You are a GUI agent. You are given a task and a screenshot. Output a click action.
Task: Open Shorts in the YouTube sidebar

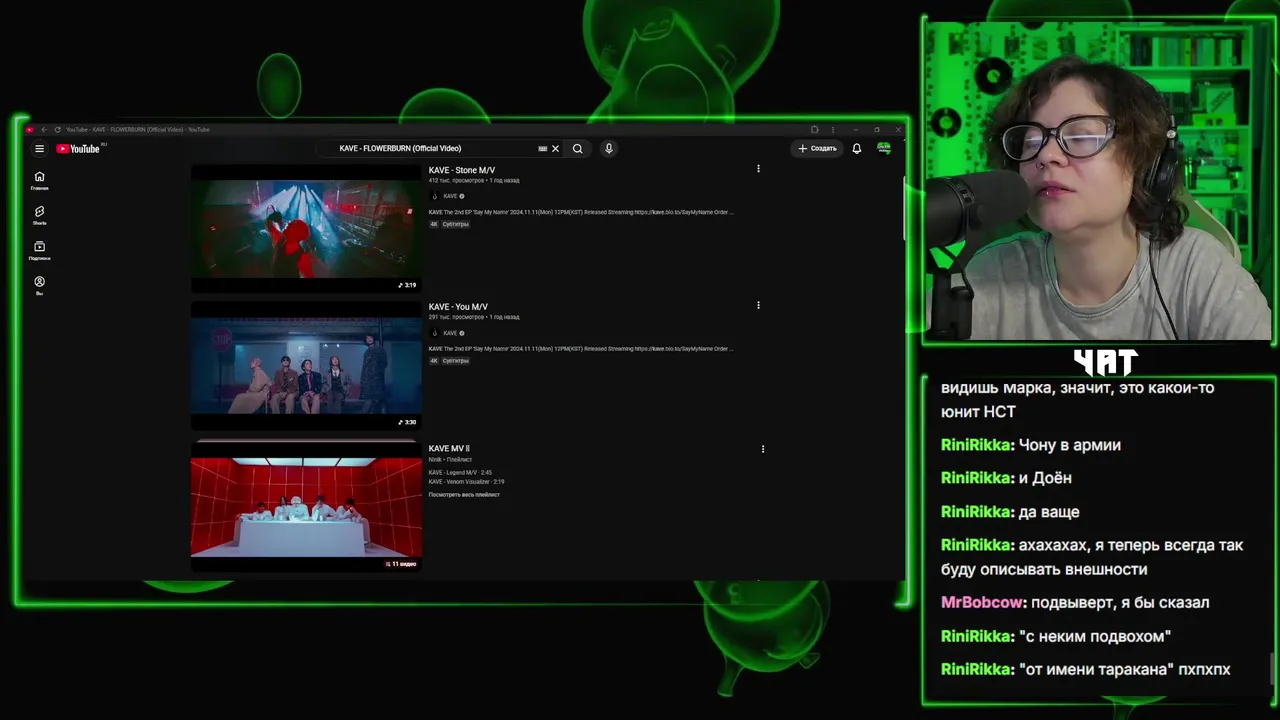coord(39,215)
